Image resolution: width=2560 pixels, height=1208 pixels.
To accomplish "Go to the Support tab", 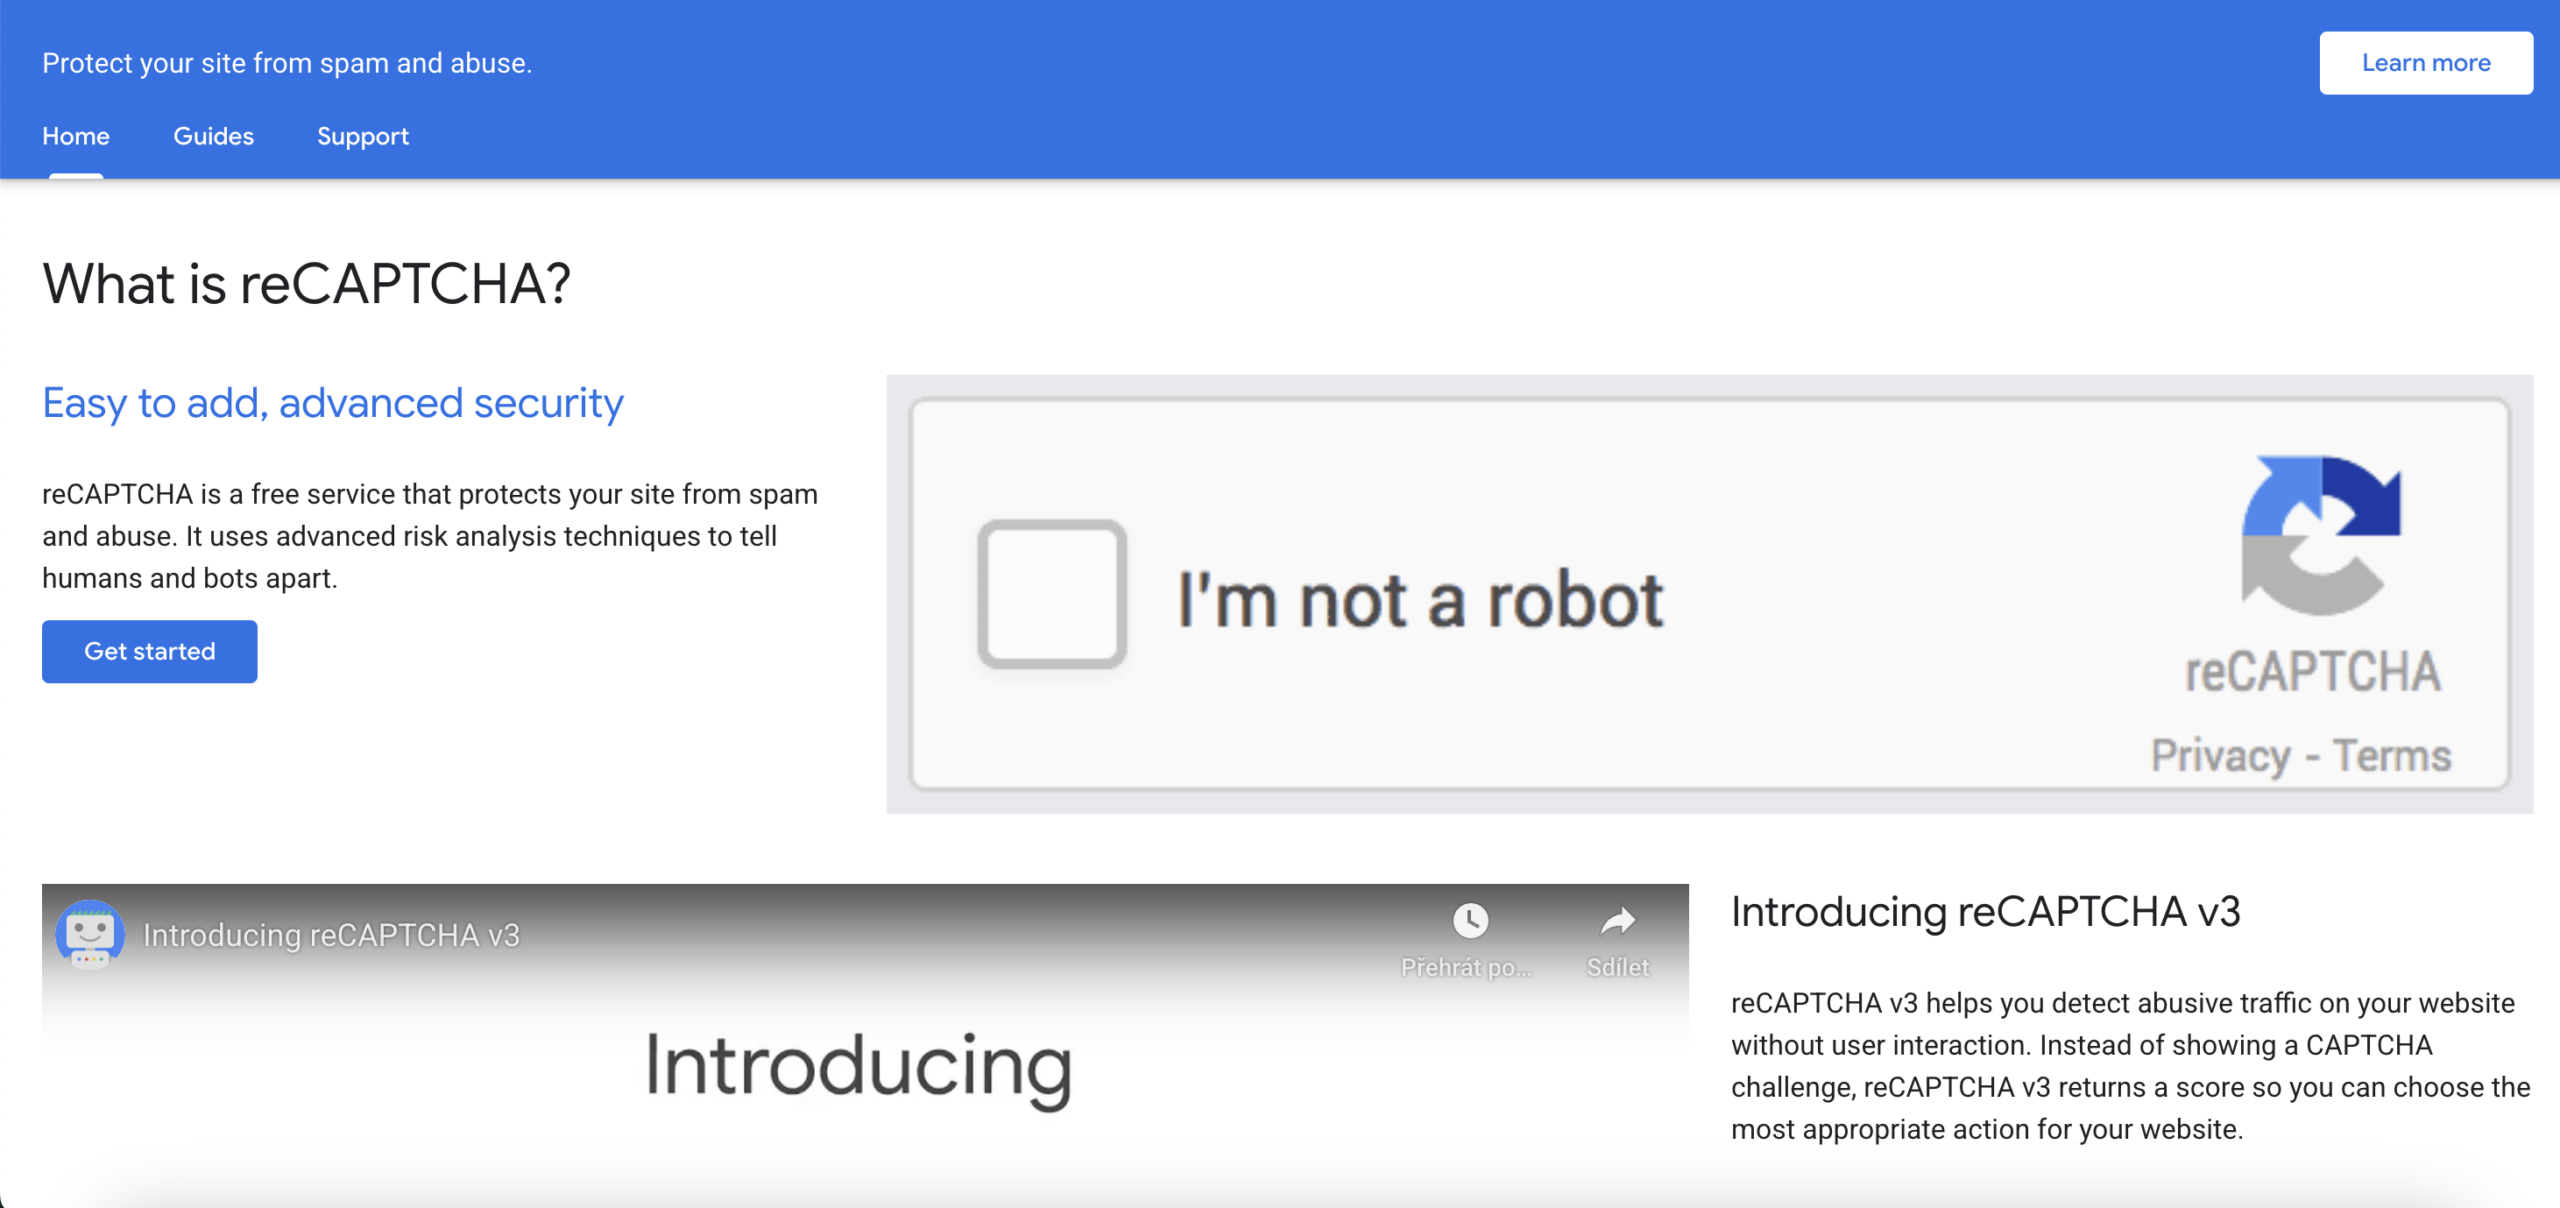I will [x=363, y=136].
